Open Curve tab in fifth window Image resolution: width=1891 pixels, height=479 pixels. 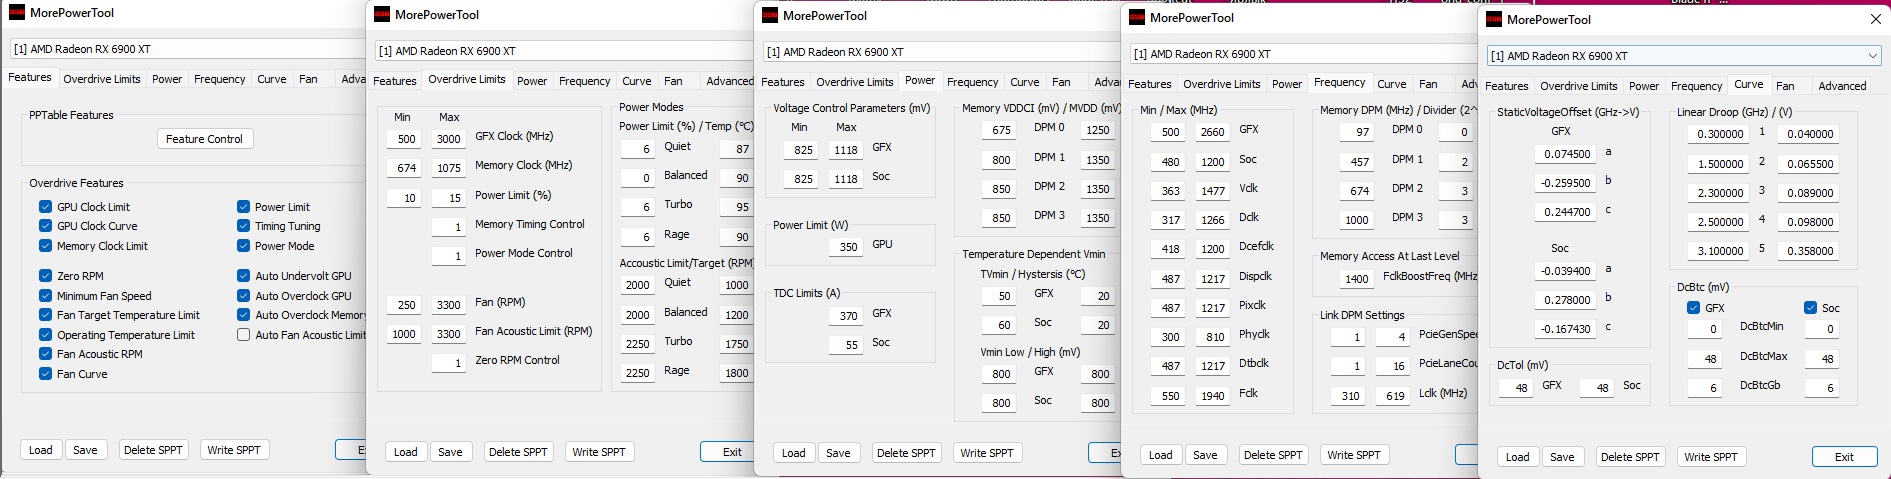pos(1749,85)
